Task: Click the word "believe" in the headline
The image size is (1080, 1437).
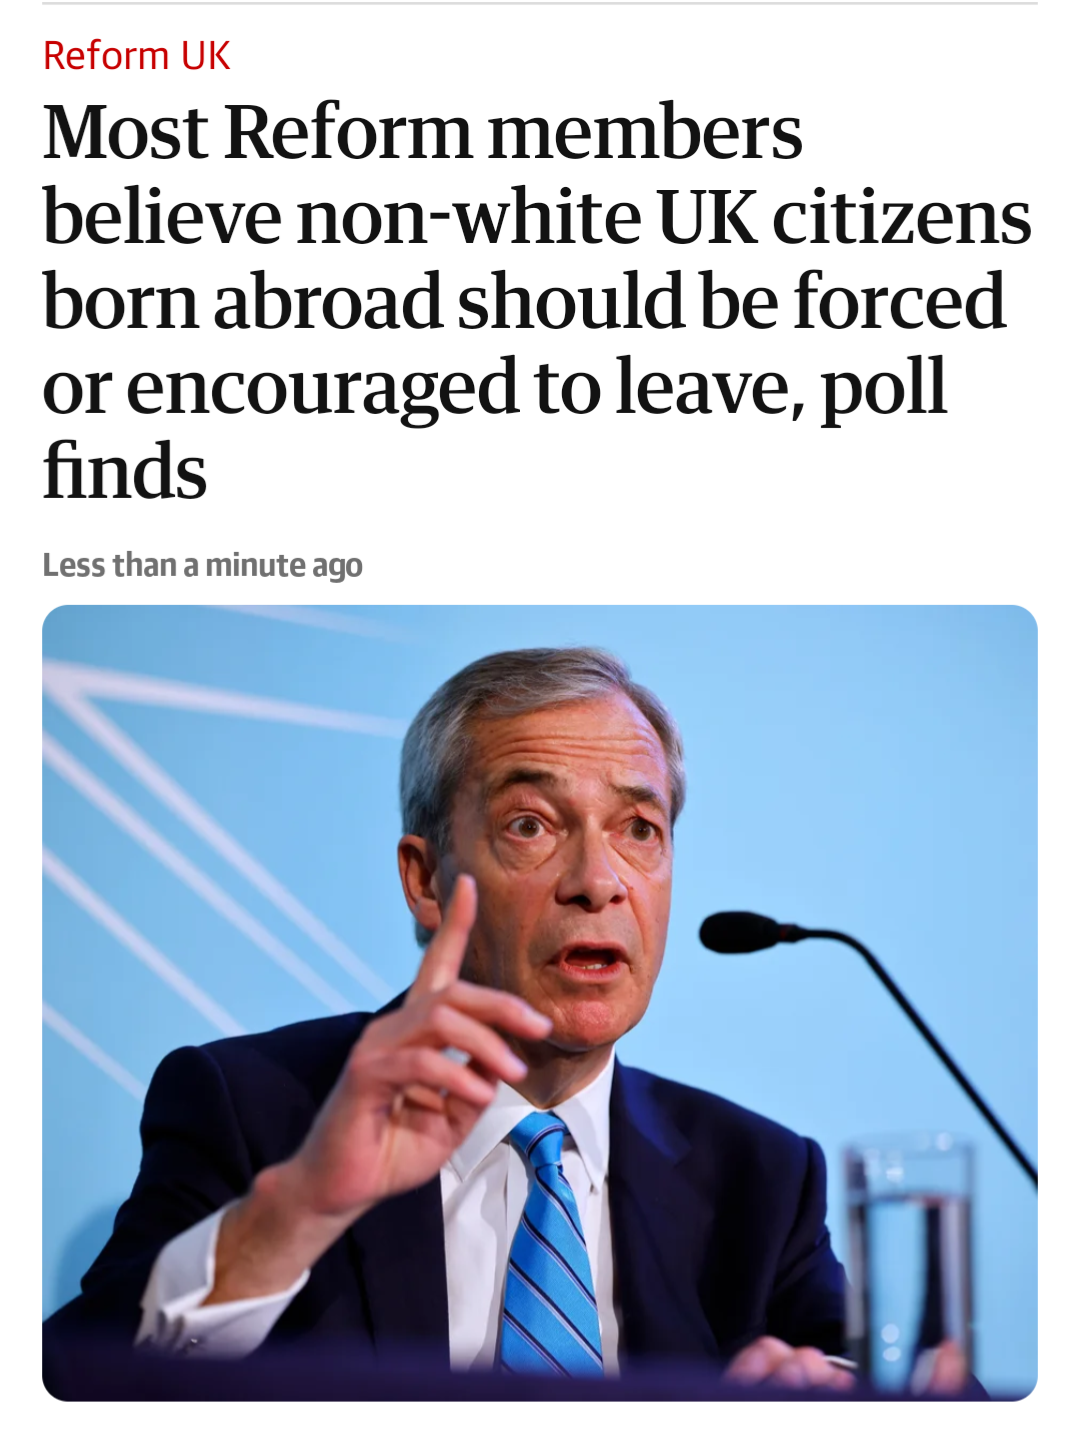Action: pyautogui.click(x=162, y=217)
